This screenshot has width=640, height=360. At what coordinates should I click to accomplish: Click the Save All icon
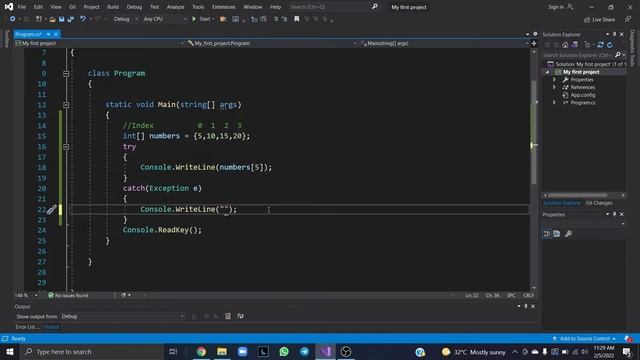pyautogui.click(x=71, y=19)
